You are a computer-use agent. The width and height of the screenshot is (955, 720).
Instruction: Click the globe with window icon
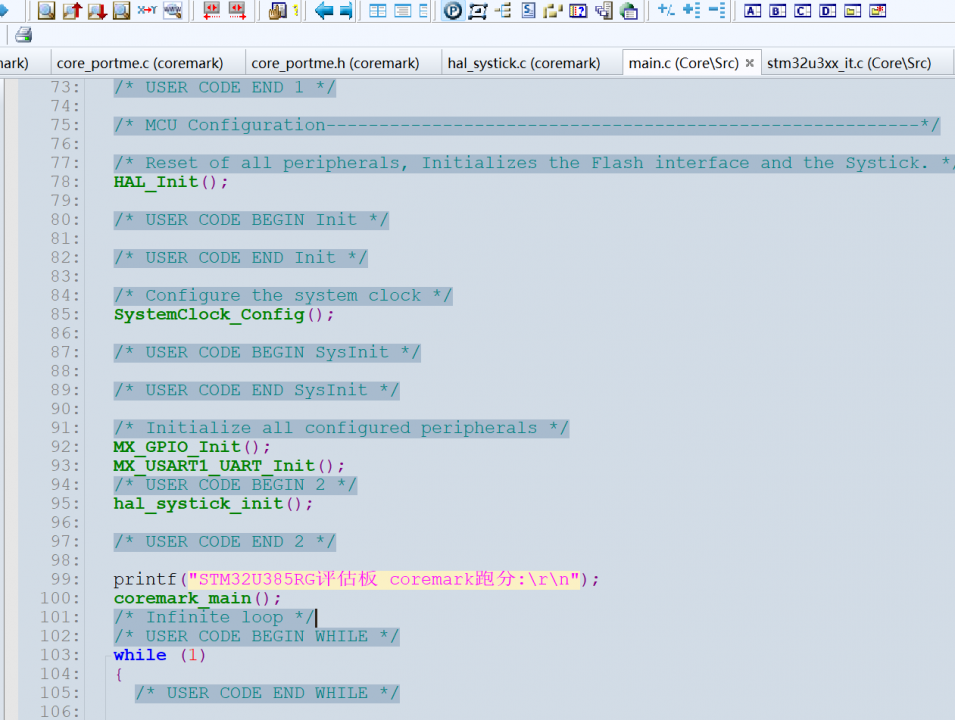pyautogui.click(x=629, y=10)
